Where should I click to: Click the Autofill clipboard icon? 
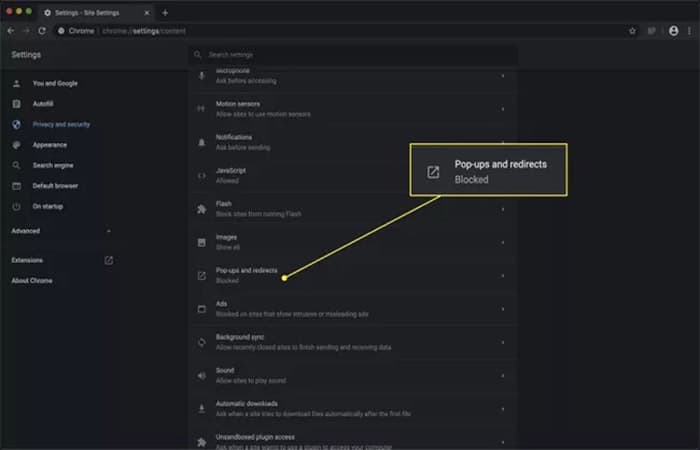point(17,104)
